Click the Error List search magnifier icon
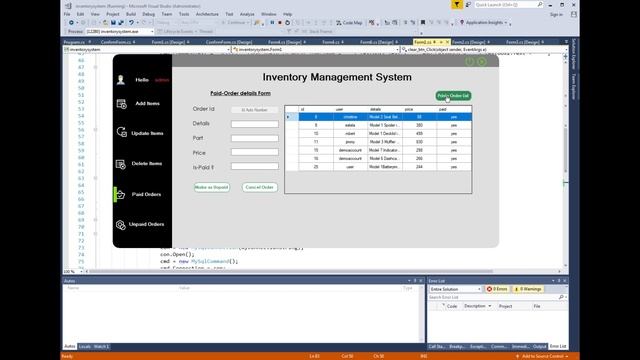 (x=561, y=297)
